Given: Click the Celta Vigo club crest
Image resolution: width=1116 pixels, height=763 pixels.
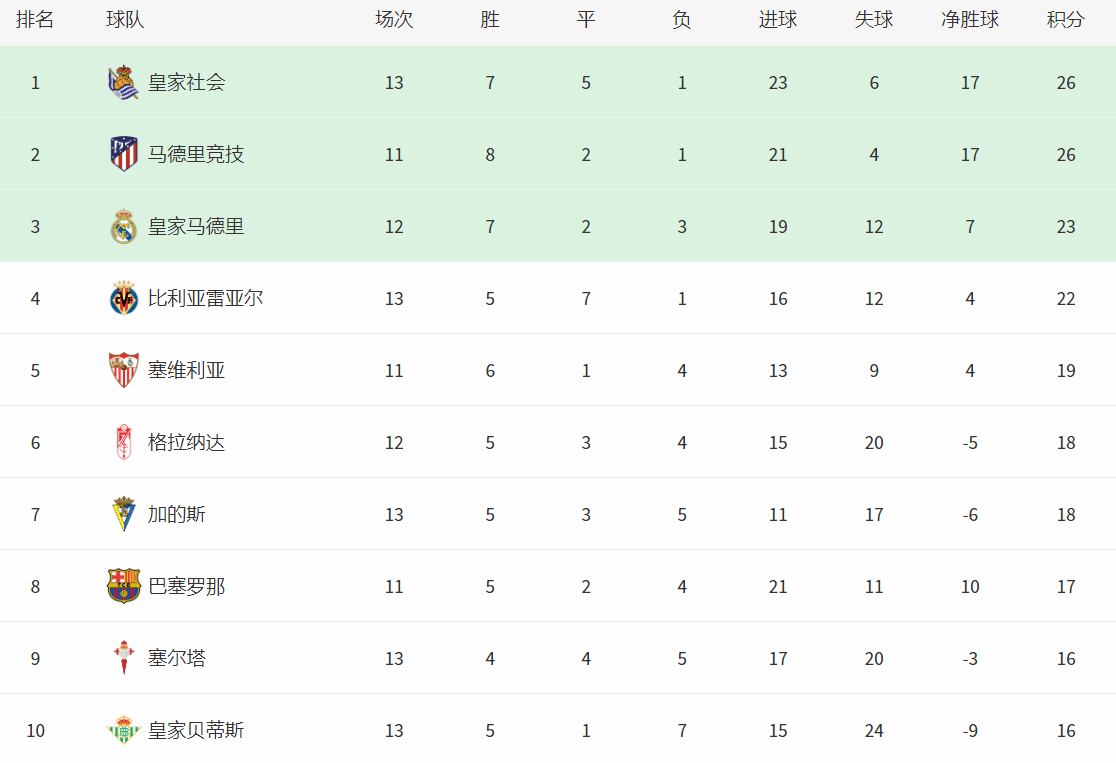Looking at the screenshot, I should (124, 659).
